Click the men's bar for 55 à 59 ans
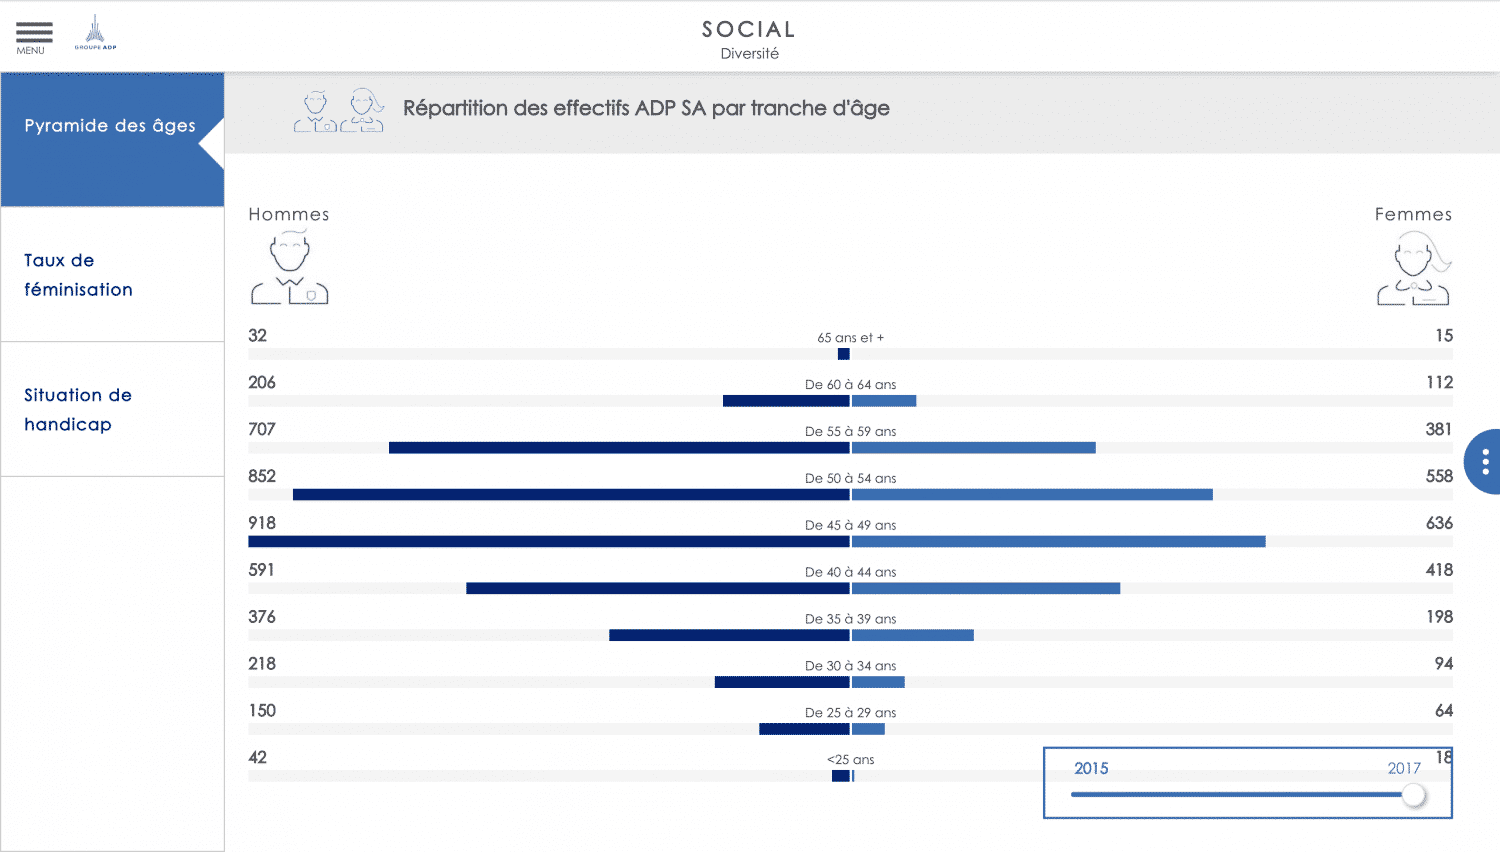 (x=619, y=448)
